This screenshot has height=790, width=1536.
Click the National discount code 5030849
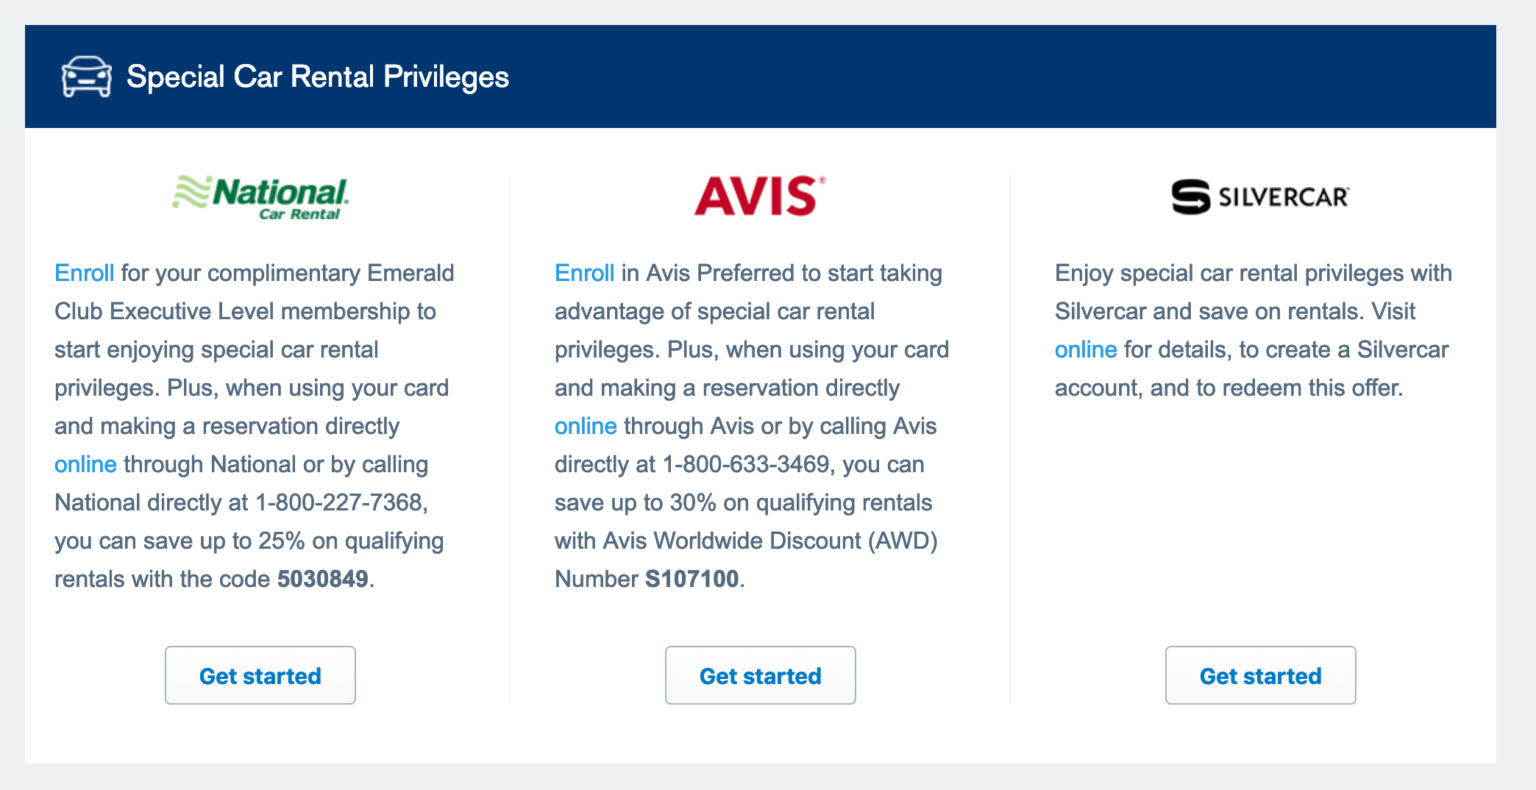323,578
